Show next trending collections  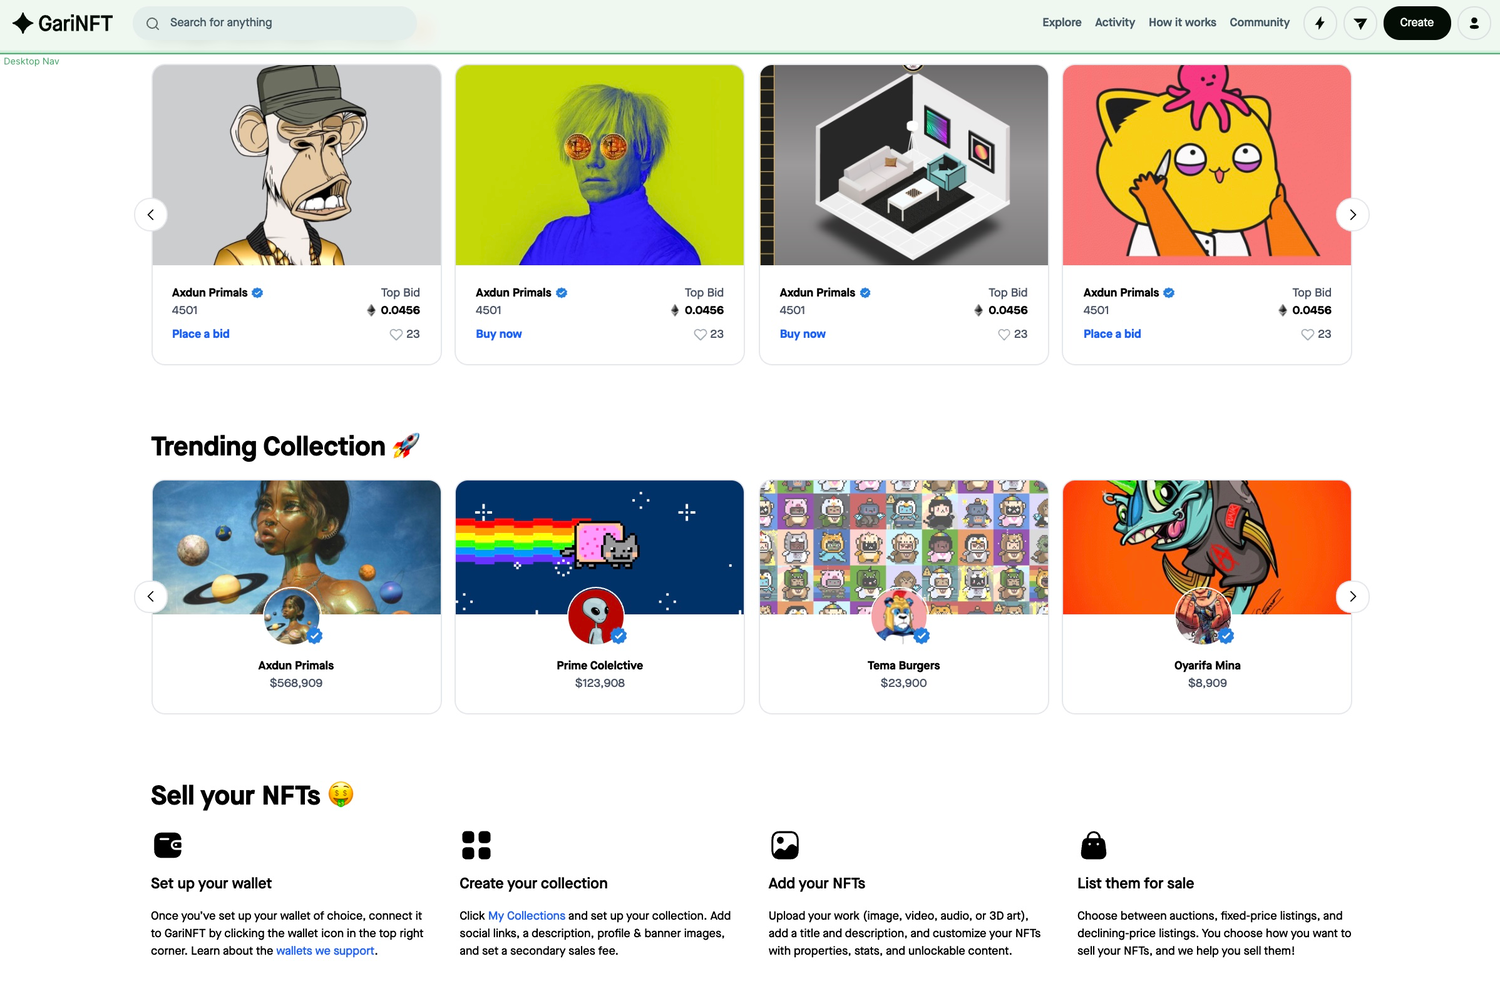coord(1353,597)
